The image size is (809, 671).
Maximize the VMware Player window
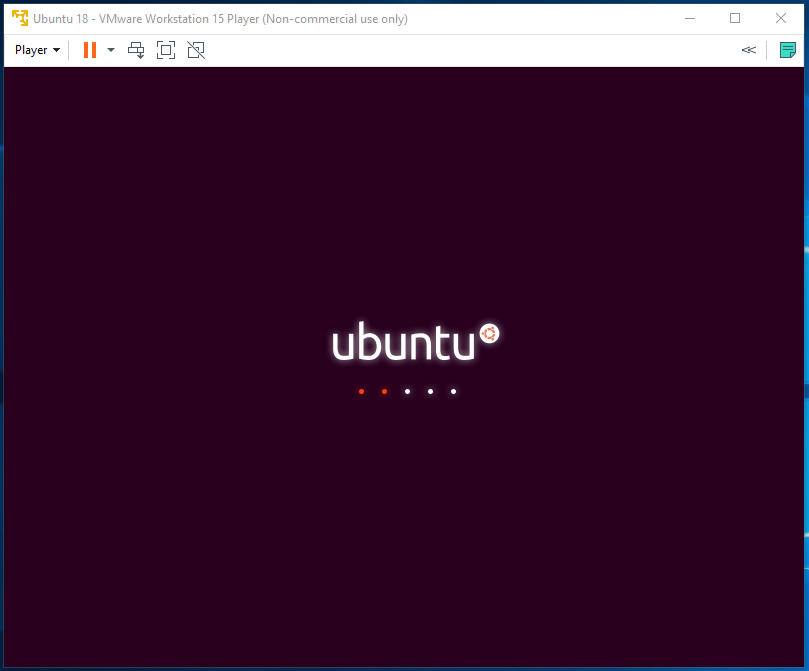[x=735, y=19]
